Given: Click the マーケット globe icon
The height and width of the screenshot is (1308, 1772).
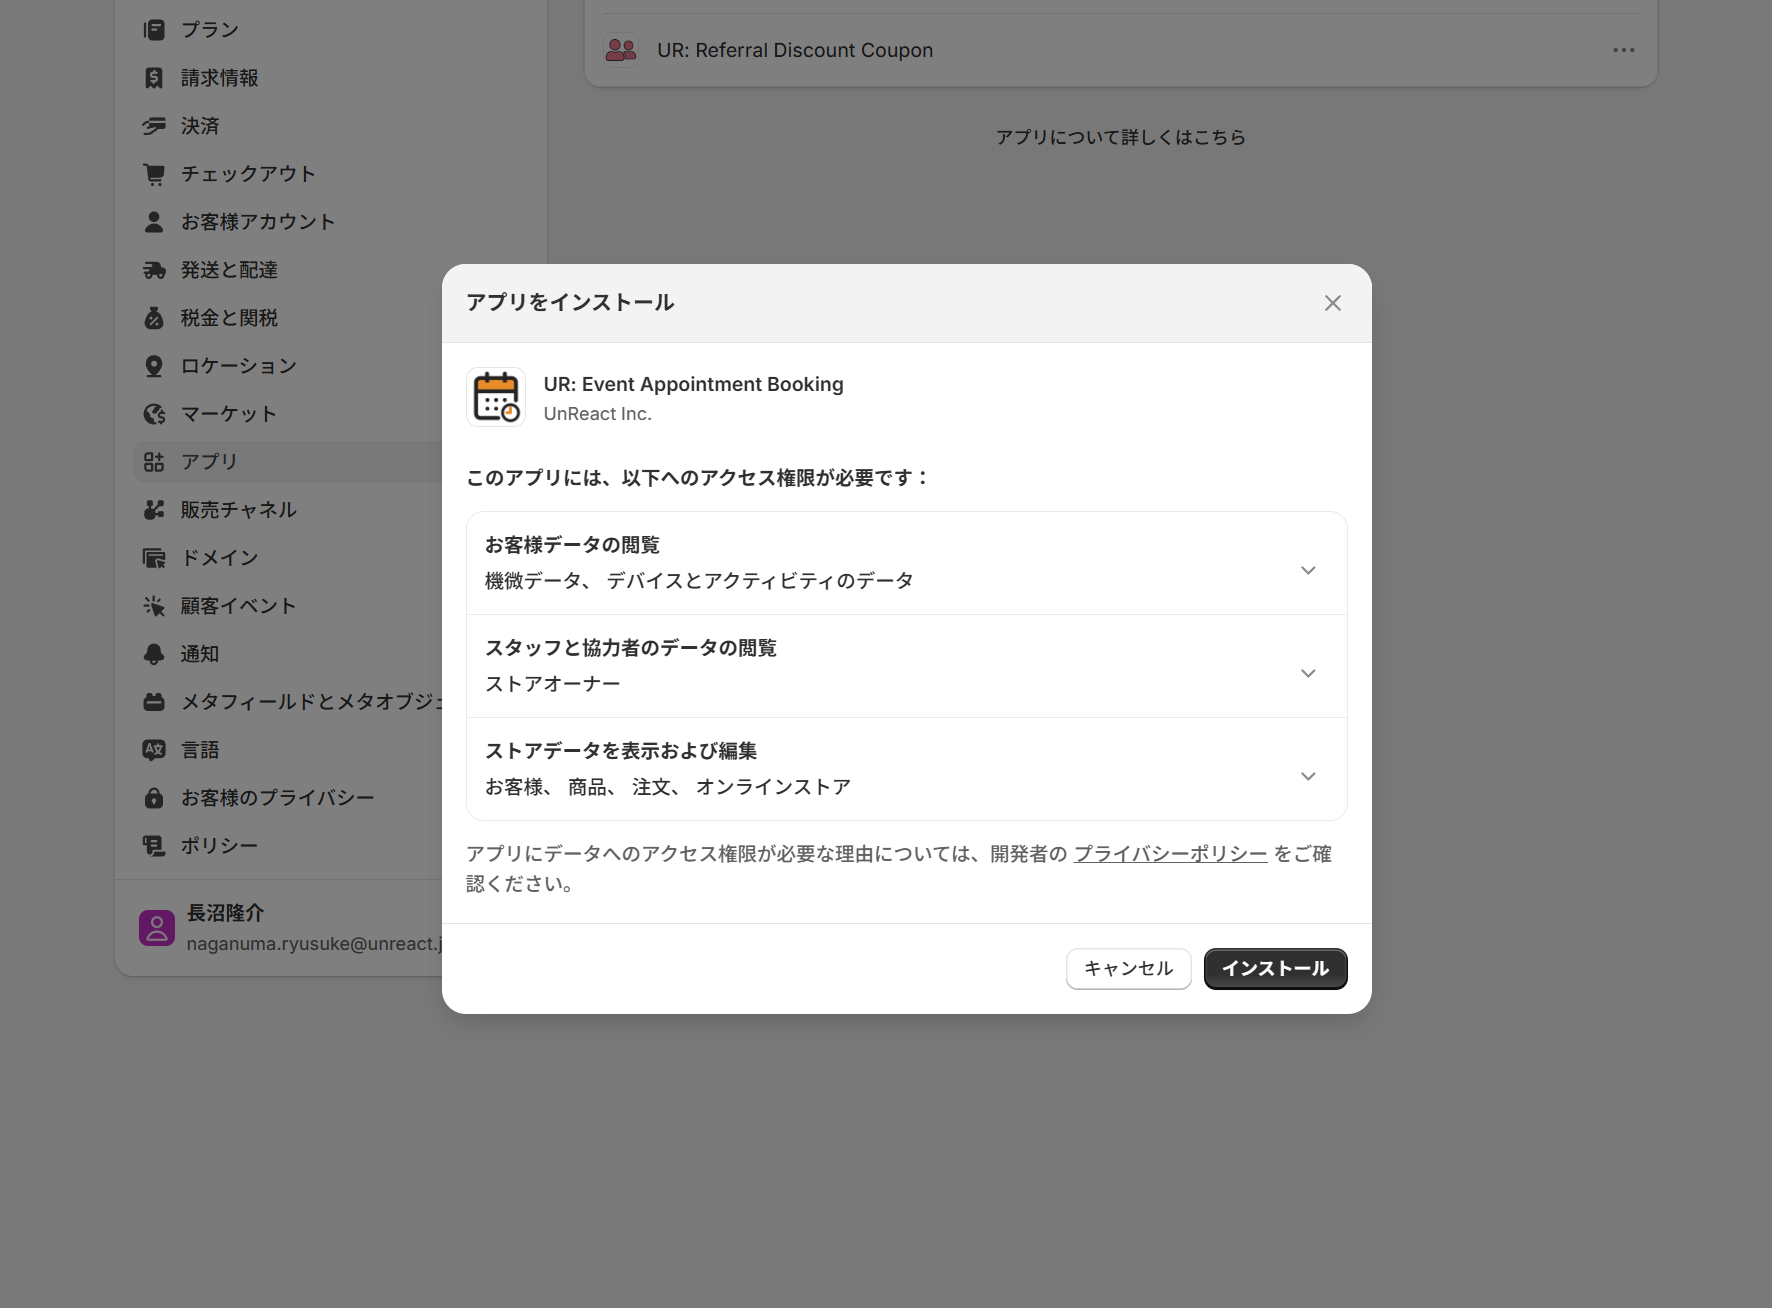Looking at the screenshot, I should 154,414.
